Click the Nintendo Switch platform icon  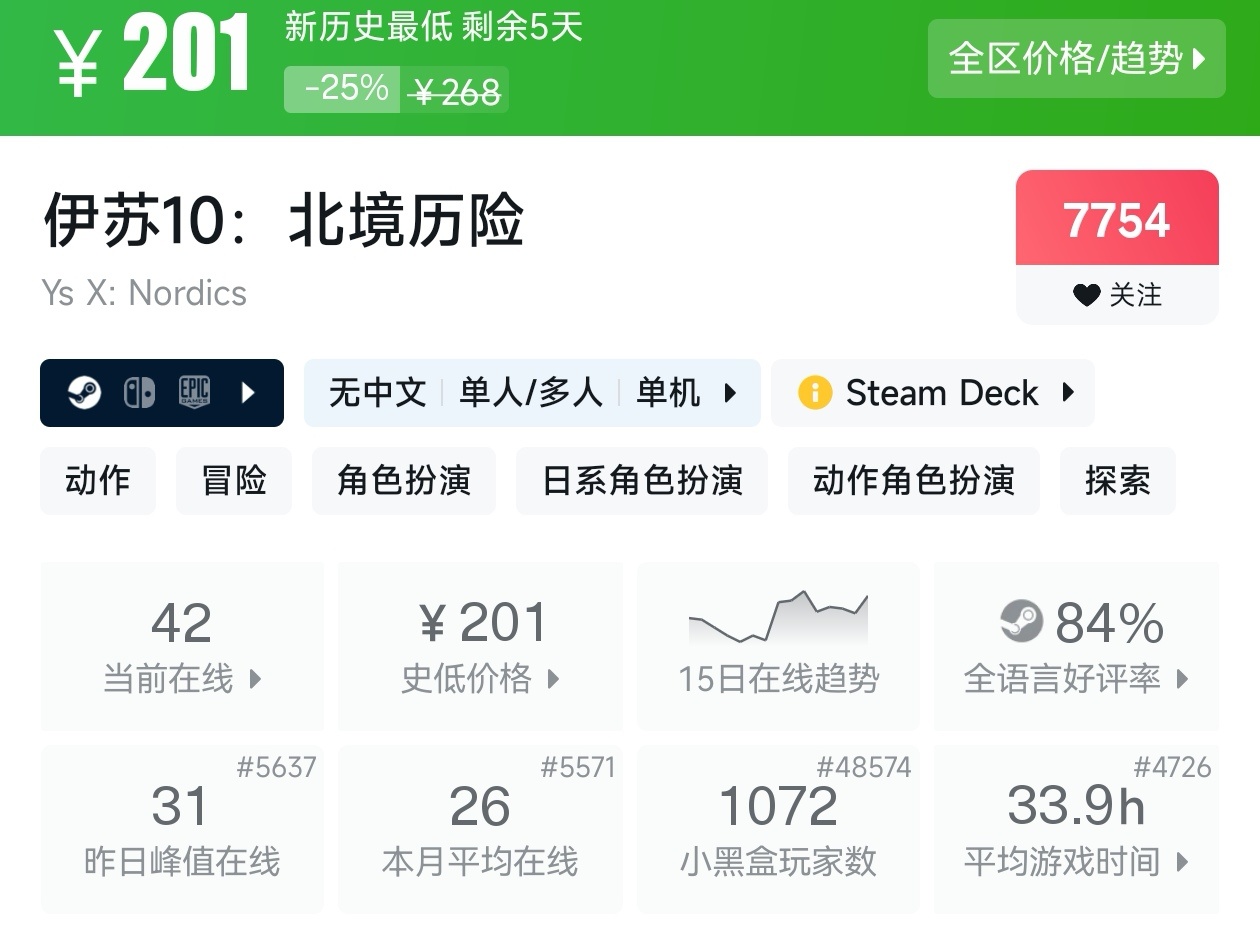(x=139, y=393)
